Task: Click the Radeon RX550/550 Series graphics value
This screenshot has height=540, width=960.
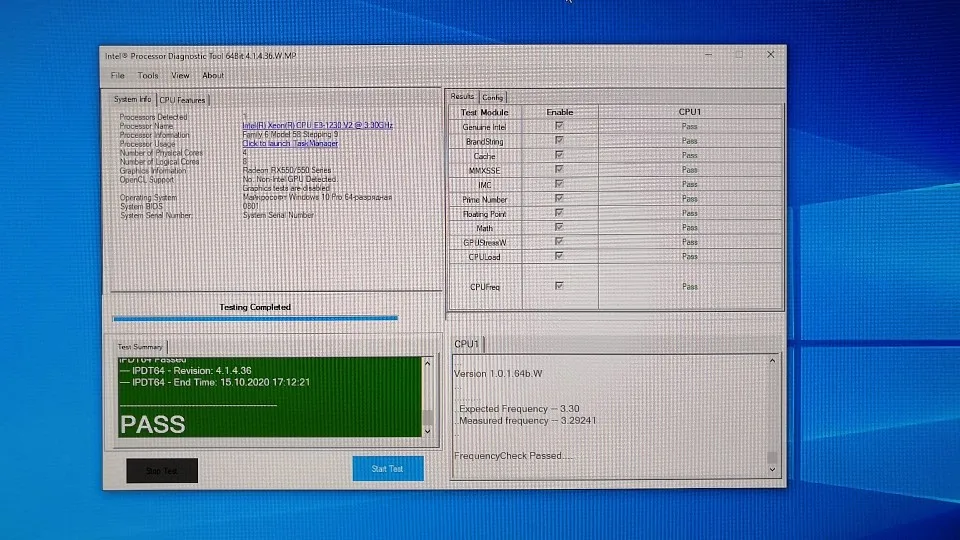Action: [x=287, y=170]
